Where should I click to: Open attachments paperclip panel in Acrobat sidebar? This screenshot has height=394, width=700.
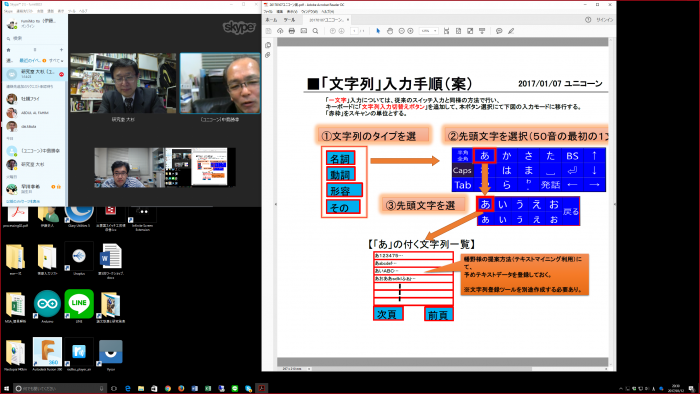[x=268, y=55]
